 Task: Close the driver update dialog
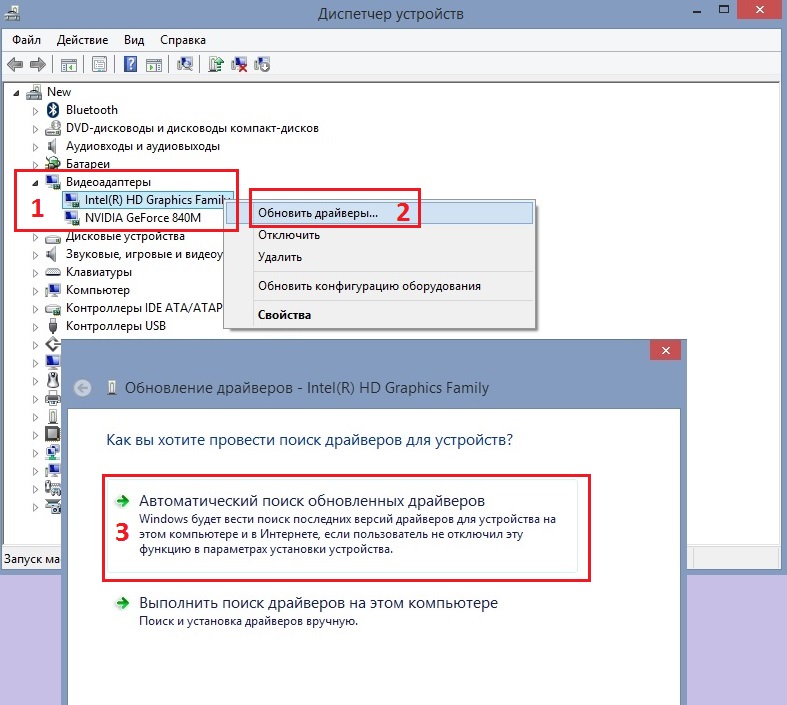tap(665, 350)
